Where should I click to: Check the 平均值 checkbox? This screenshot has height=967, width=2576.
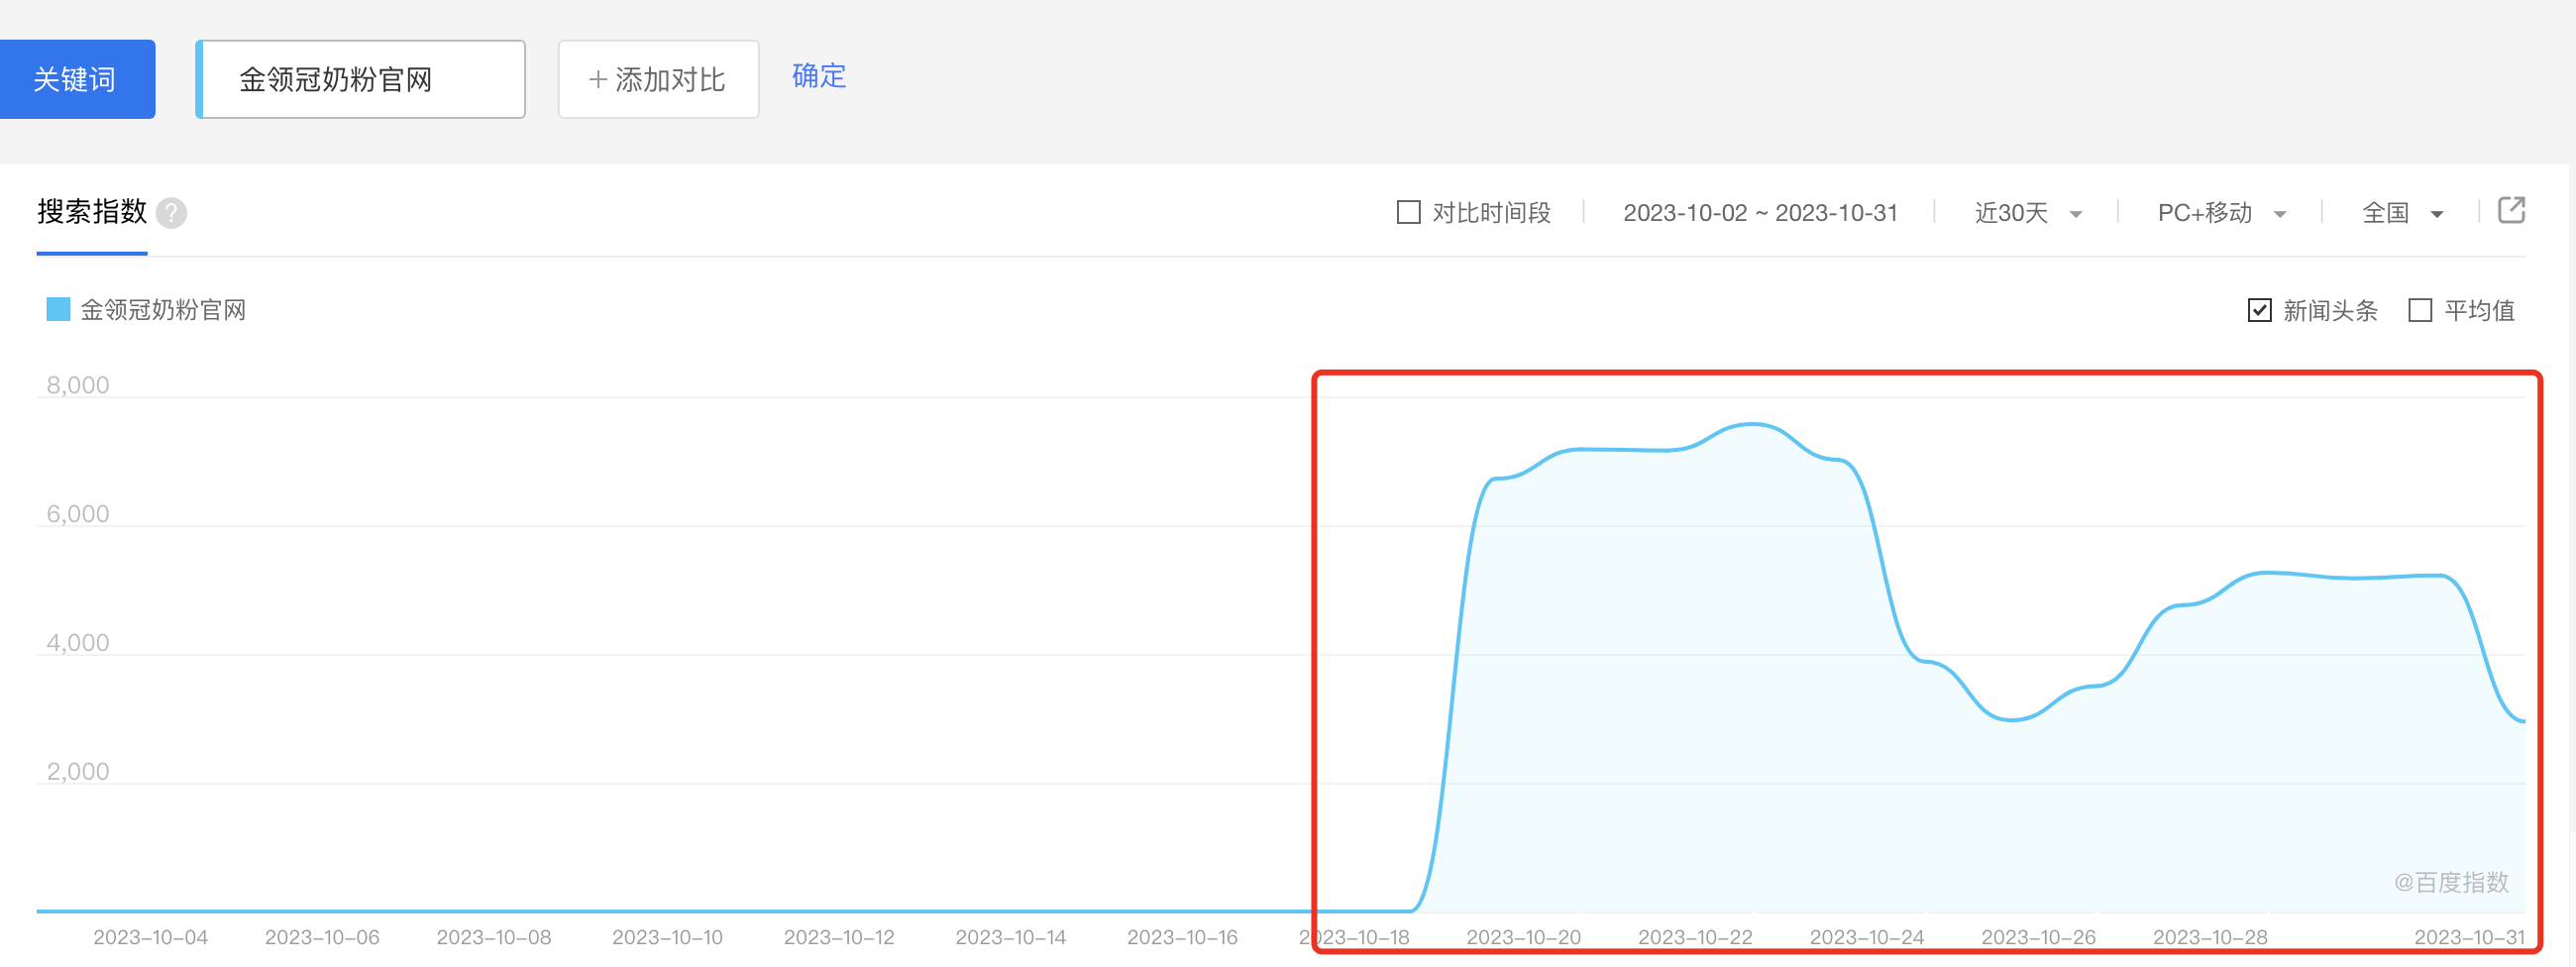(x=2420, y=310)
